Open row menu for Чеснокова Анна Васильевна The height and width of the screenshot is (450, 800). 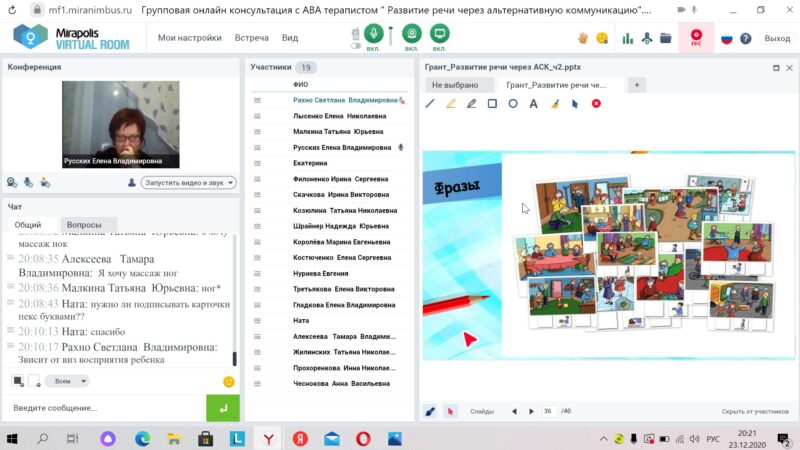click(257, 384)
